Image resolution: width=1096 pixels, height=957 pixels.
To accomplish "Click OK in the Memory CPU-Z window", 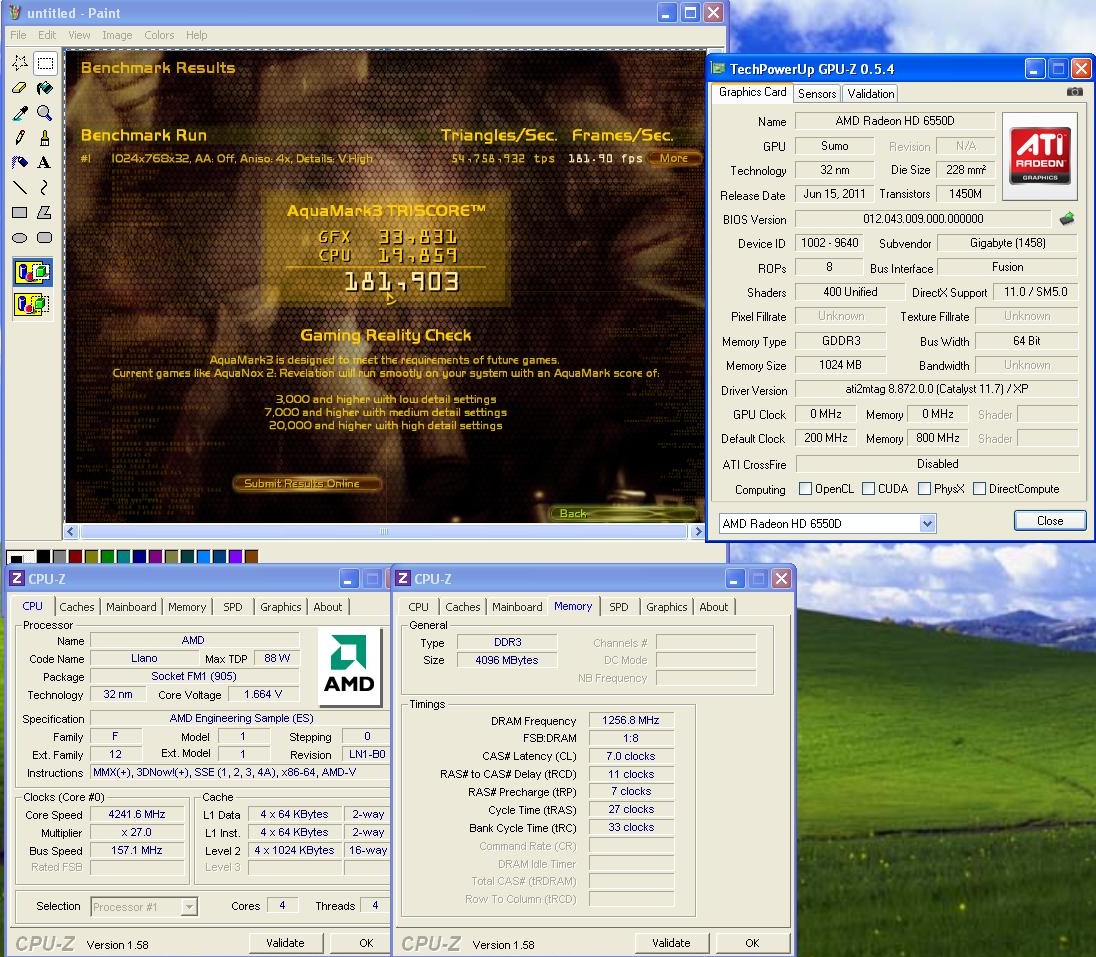I will click(752, 943).
